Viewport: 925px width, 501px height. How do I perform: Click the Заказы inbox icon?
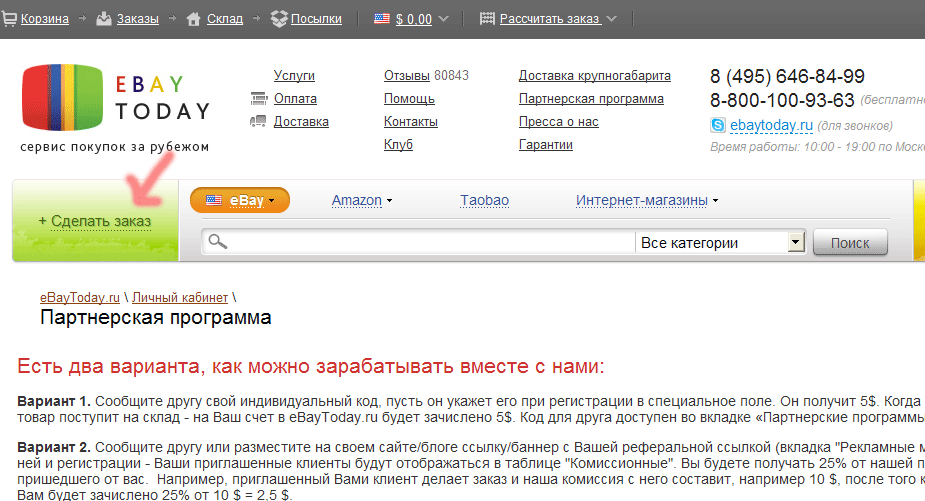coord(104,19)
